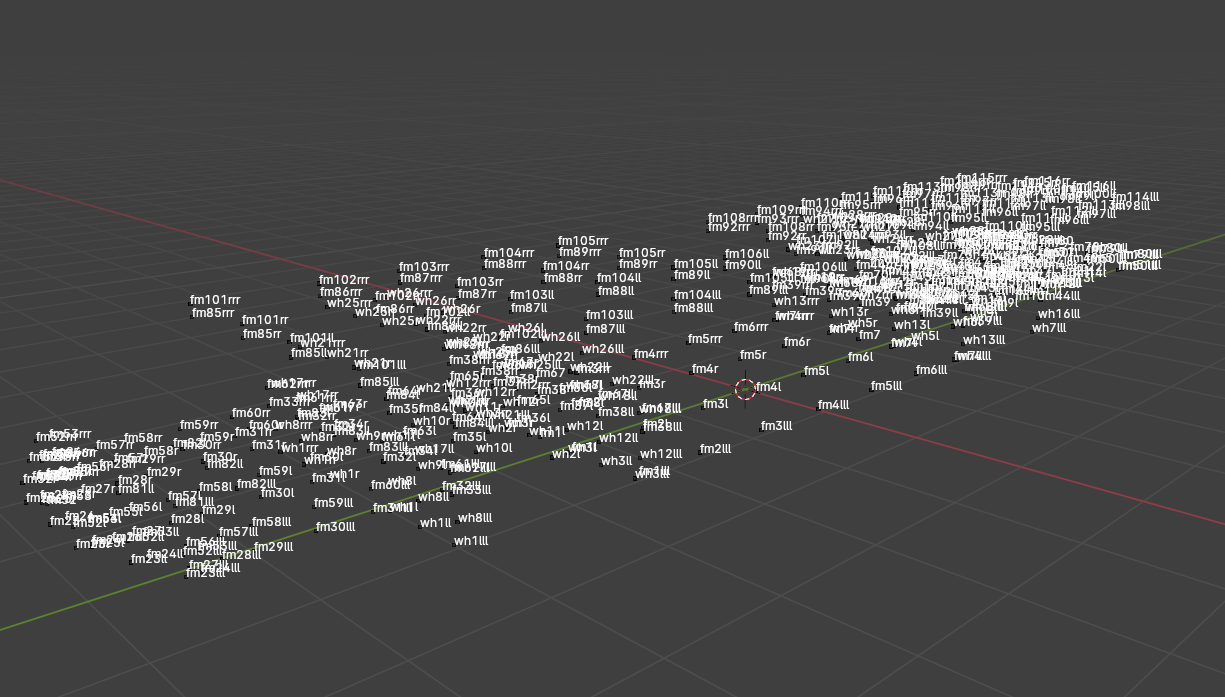Select the empty labeled wh26lll

click(x=603, y=349)
